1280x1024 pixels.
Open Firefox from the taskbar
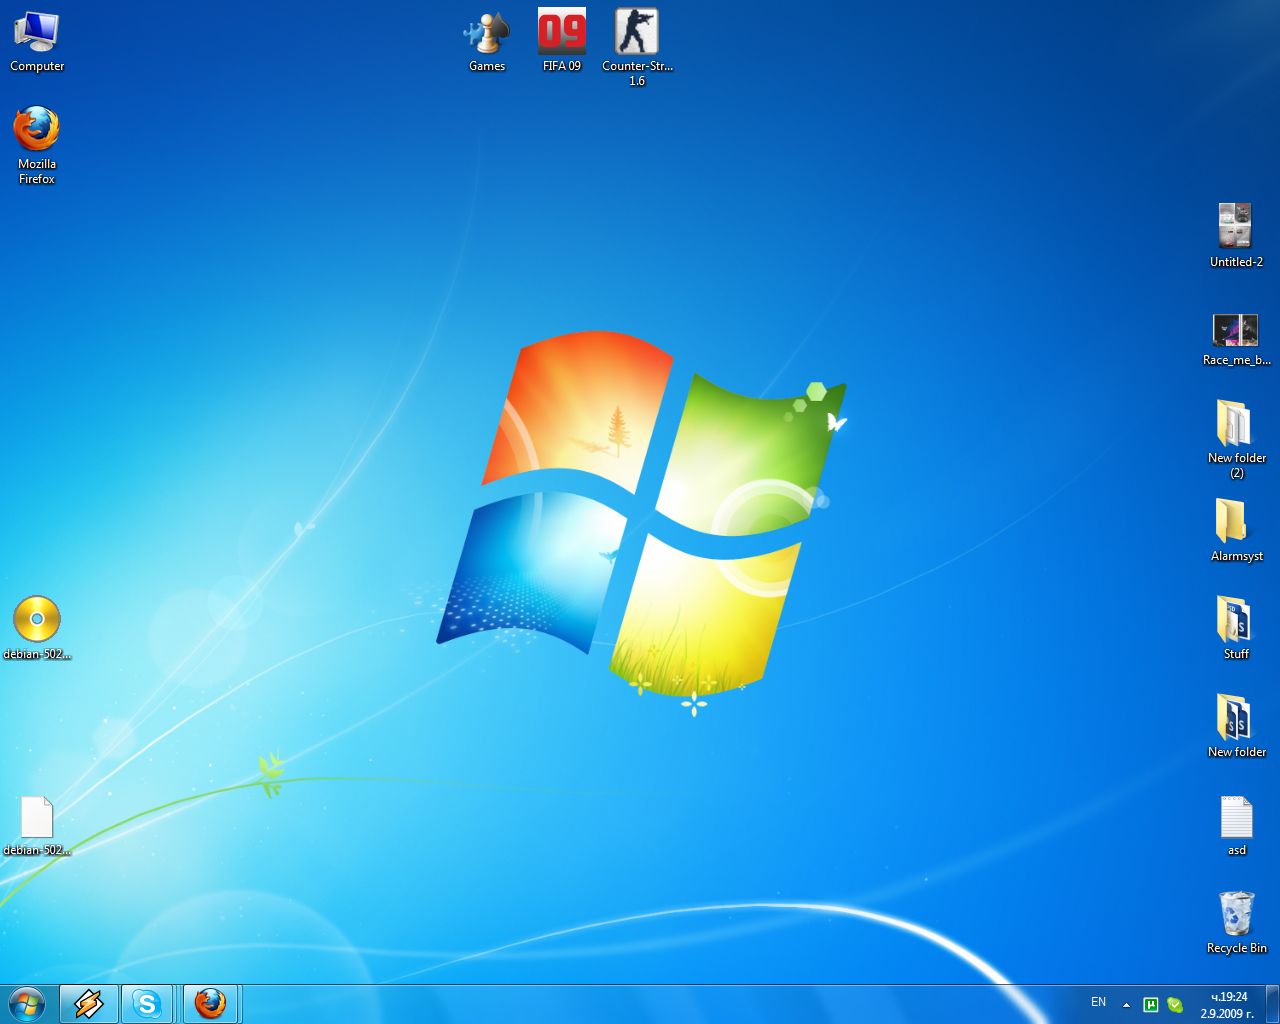(x=210, y=1004)
